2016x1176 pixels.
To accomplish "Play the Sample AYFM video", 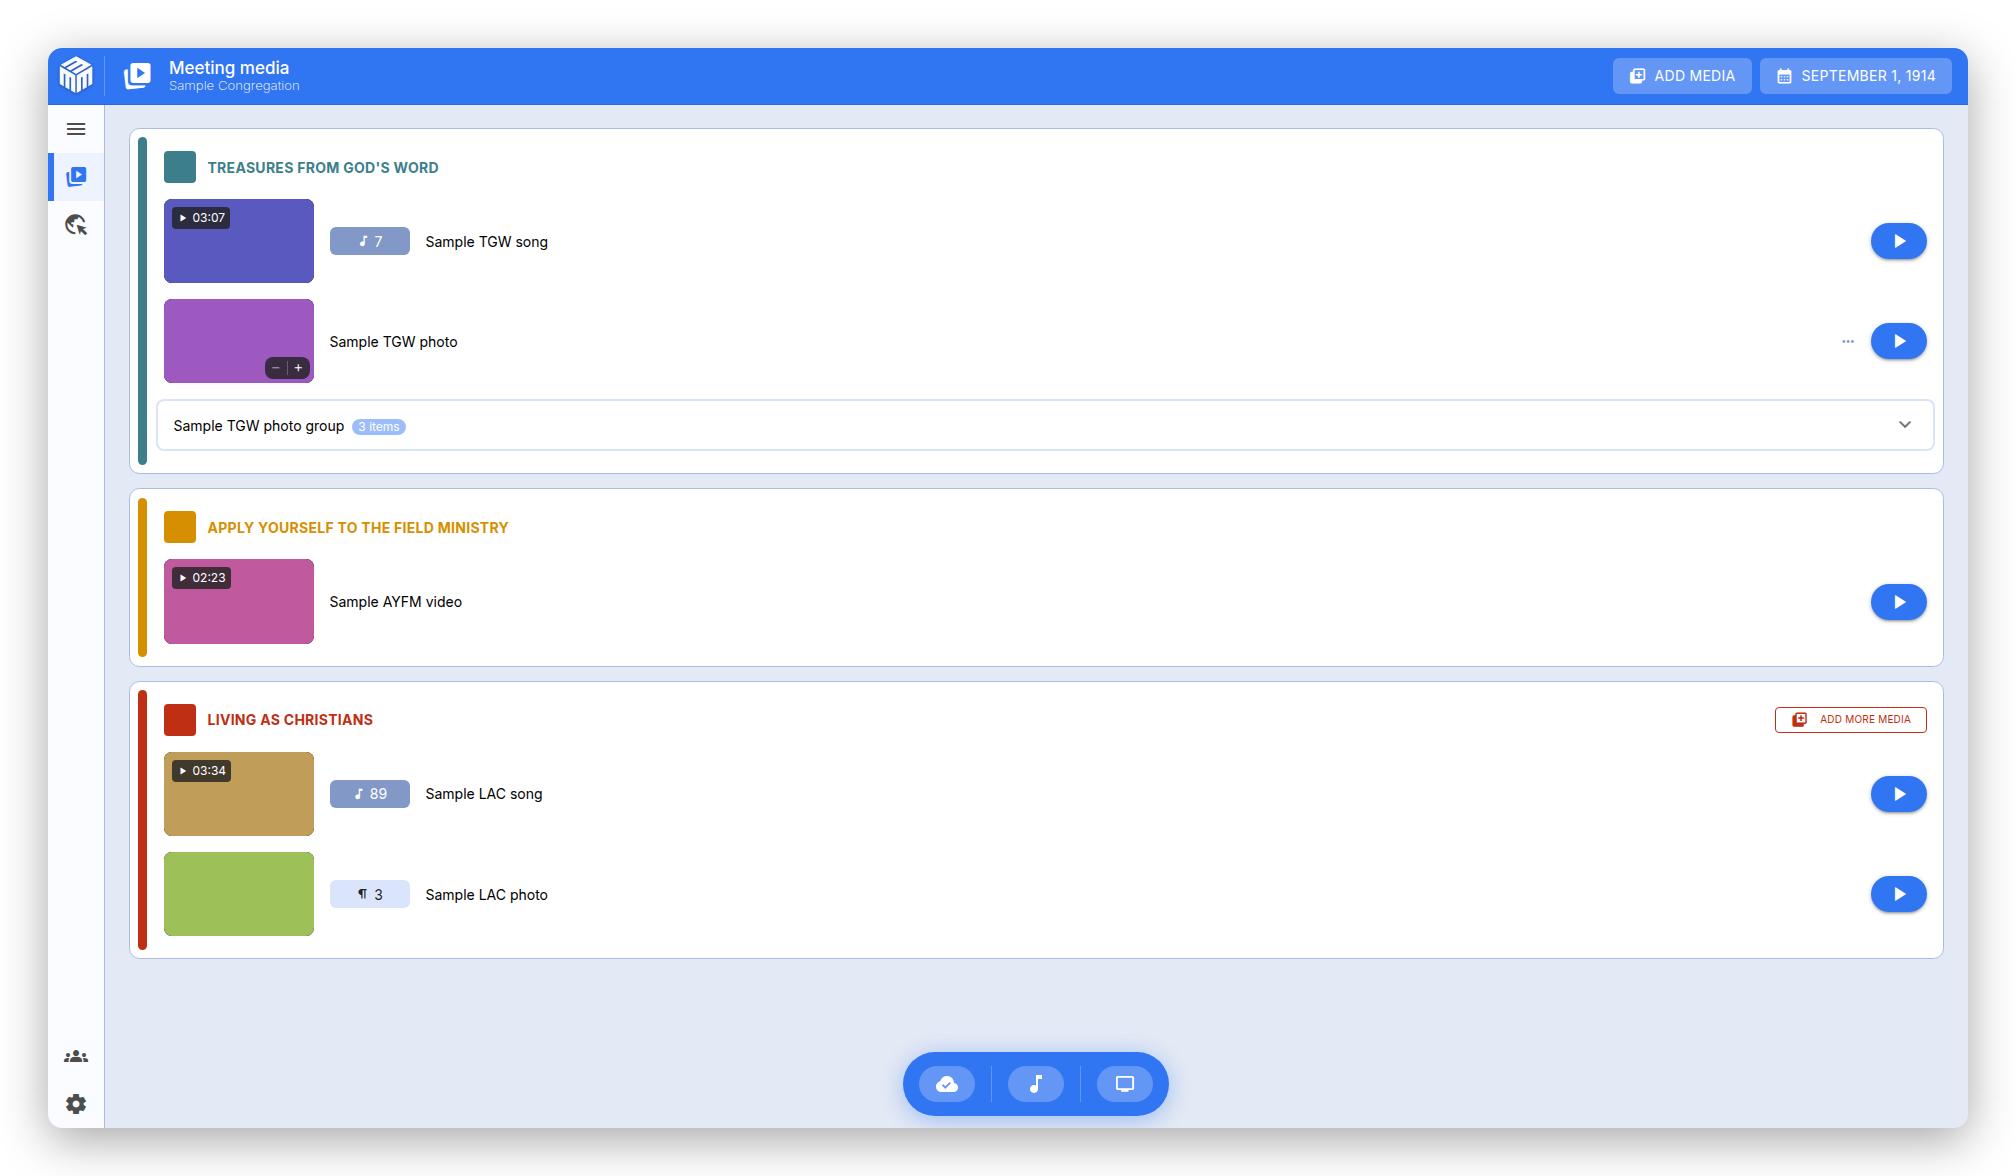I will tap(1898, 602).
